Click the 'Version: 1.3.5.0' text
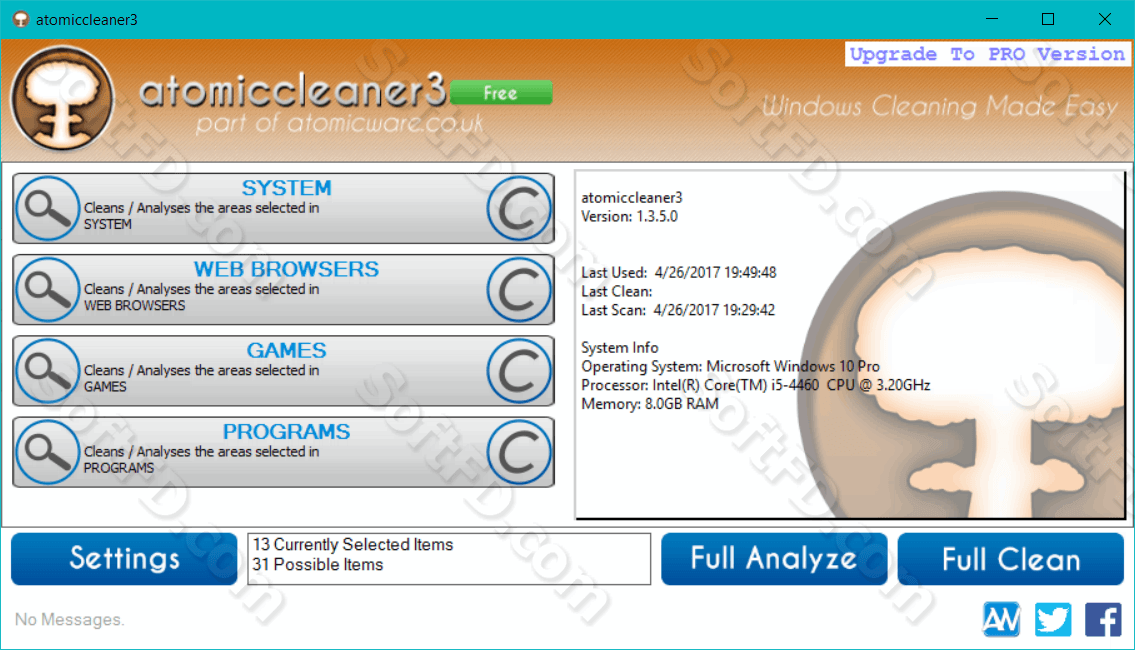Image resolution: width=1135 pixels, height=650 pixels. click(630, 216)
